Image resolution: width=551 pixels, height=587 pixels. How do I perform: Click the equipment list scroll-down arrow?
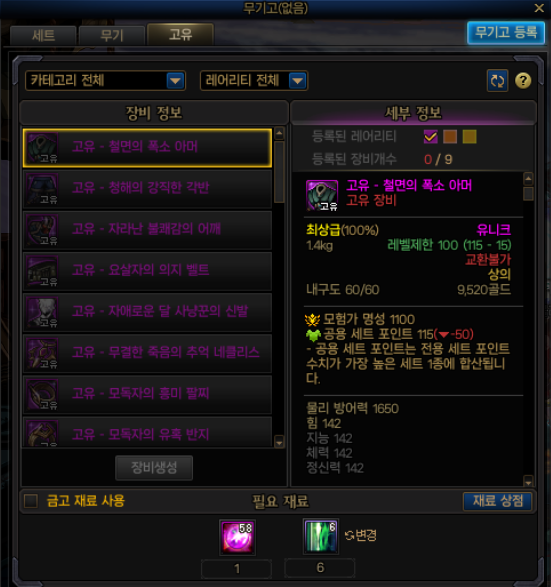279,442
